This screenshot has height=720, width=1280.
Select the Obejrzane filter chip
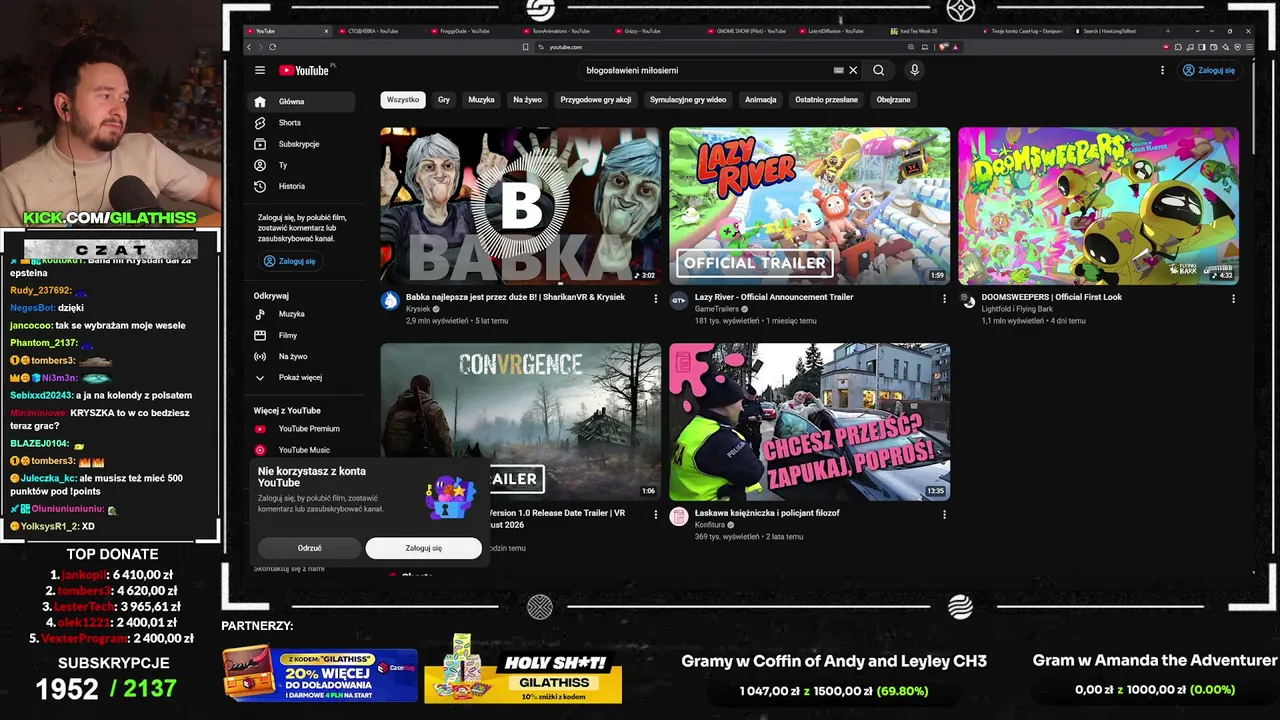pos(893,100)
